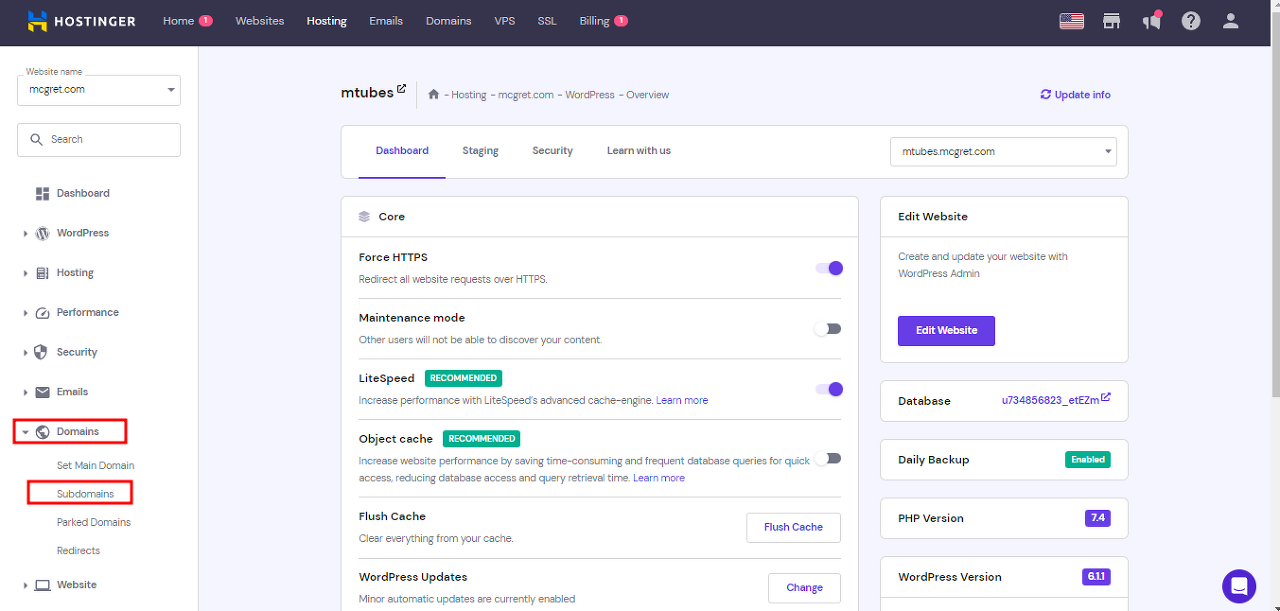Image resolution: width=1280 pixels, height=611 pixels.
Task: Click the Flush Cache button
Action: point(793,527)
